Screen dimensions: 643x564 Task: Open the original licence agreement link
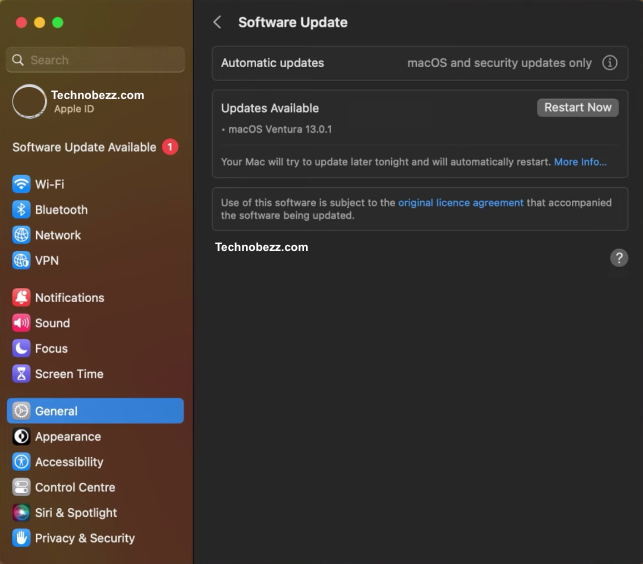pos(460,203)
